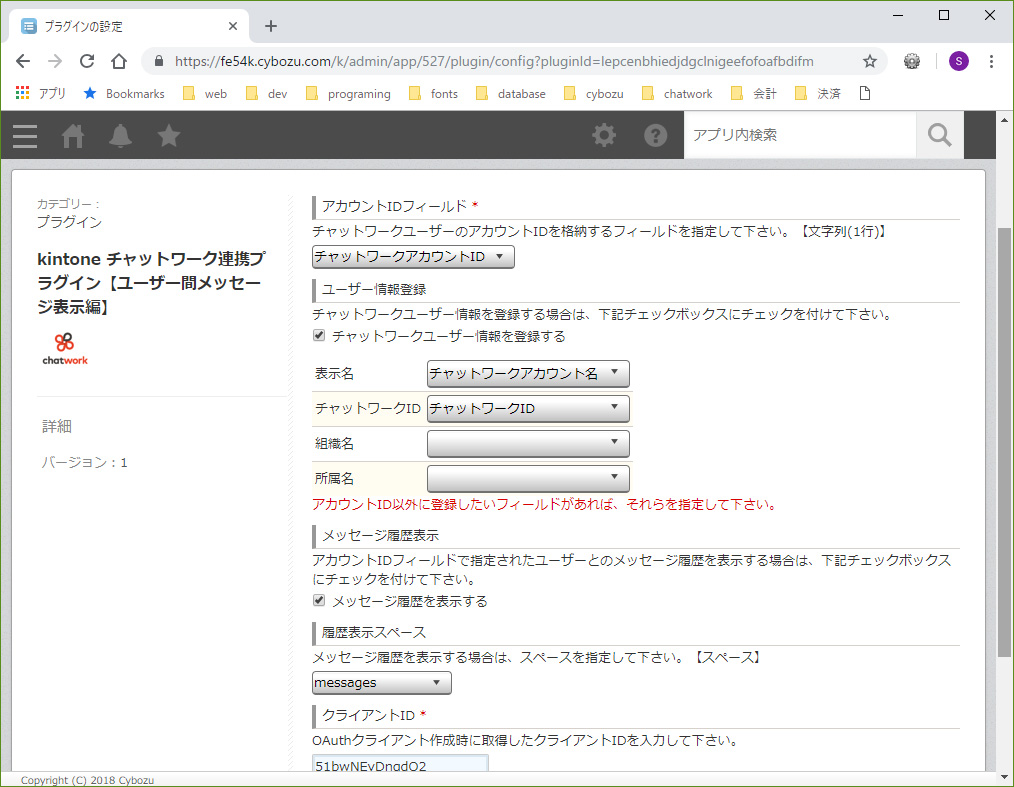Click the page vertical scrollbar thumb
Image resolution: width=1014 pixels, height=787 pixels.
pos(1004,443)
